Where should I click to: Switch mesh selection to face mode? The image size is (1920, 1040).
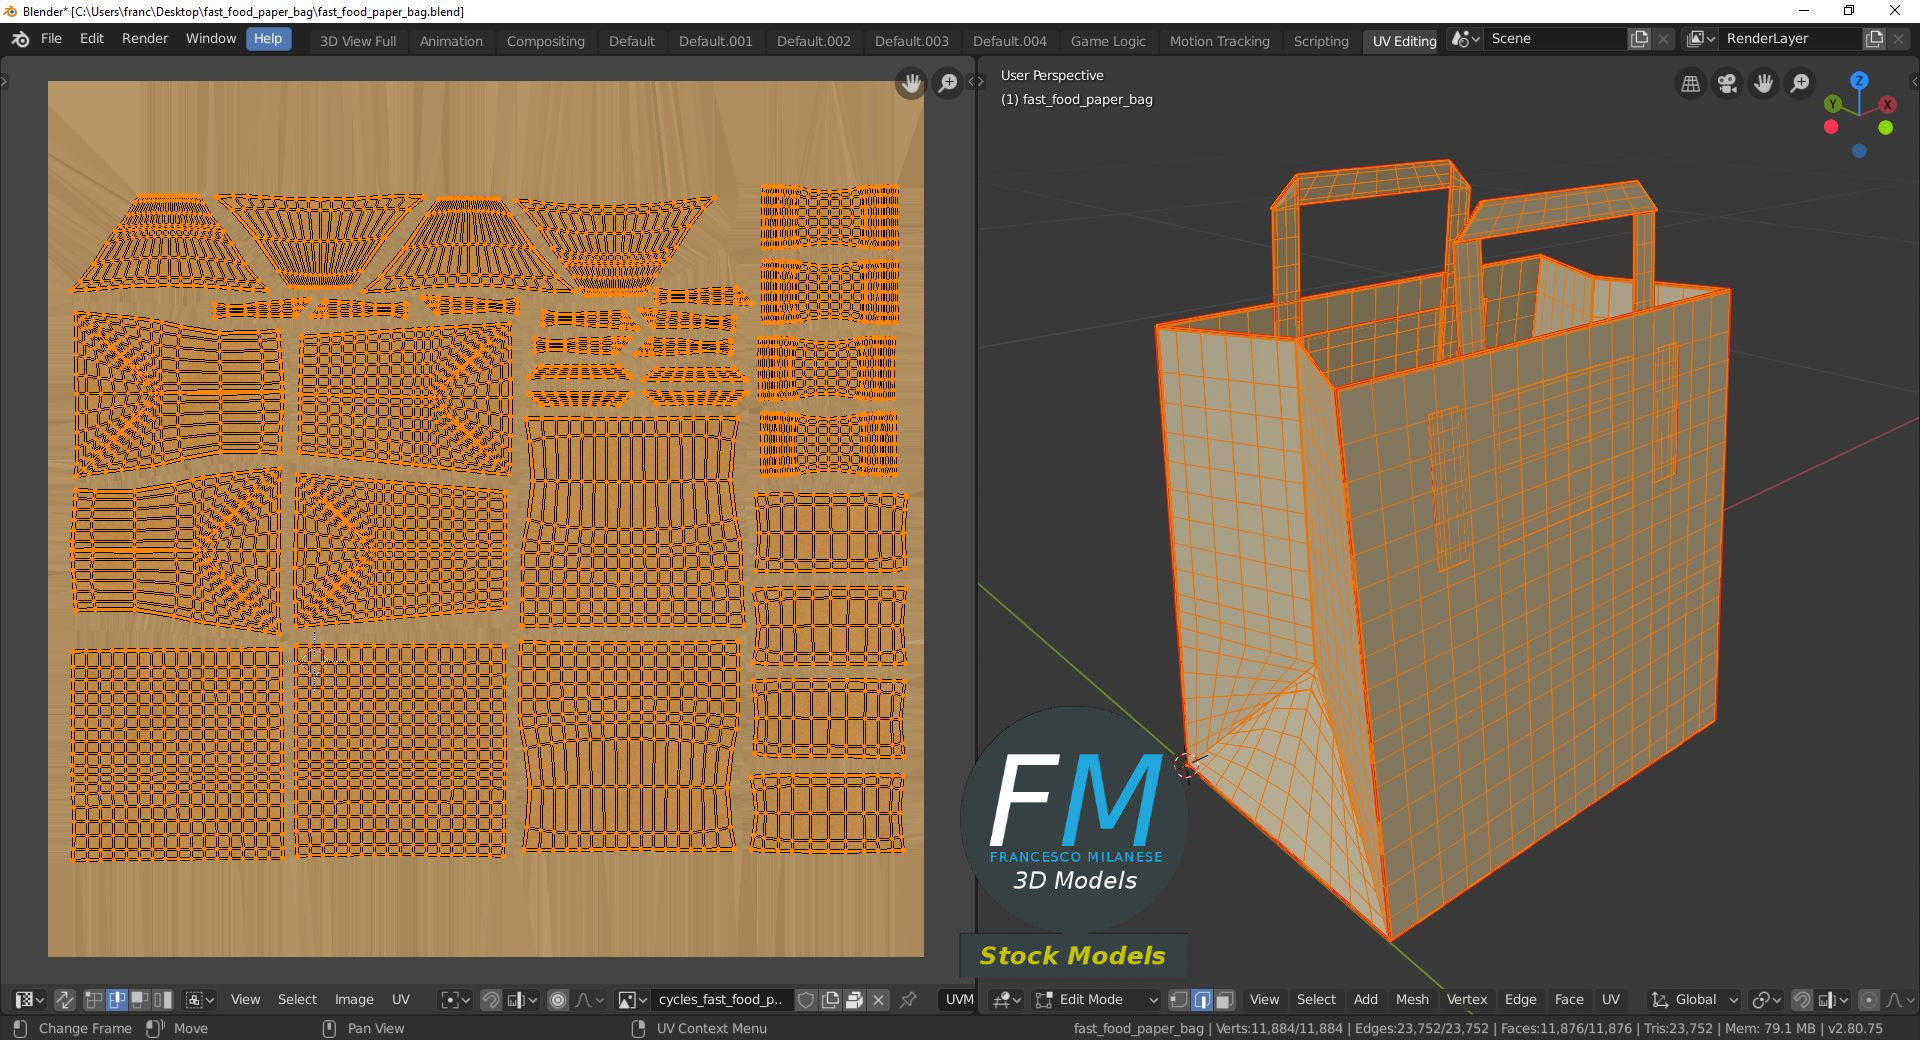1224,999
